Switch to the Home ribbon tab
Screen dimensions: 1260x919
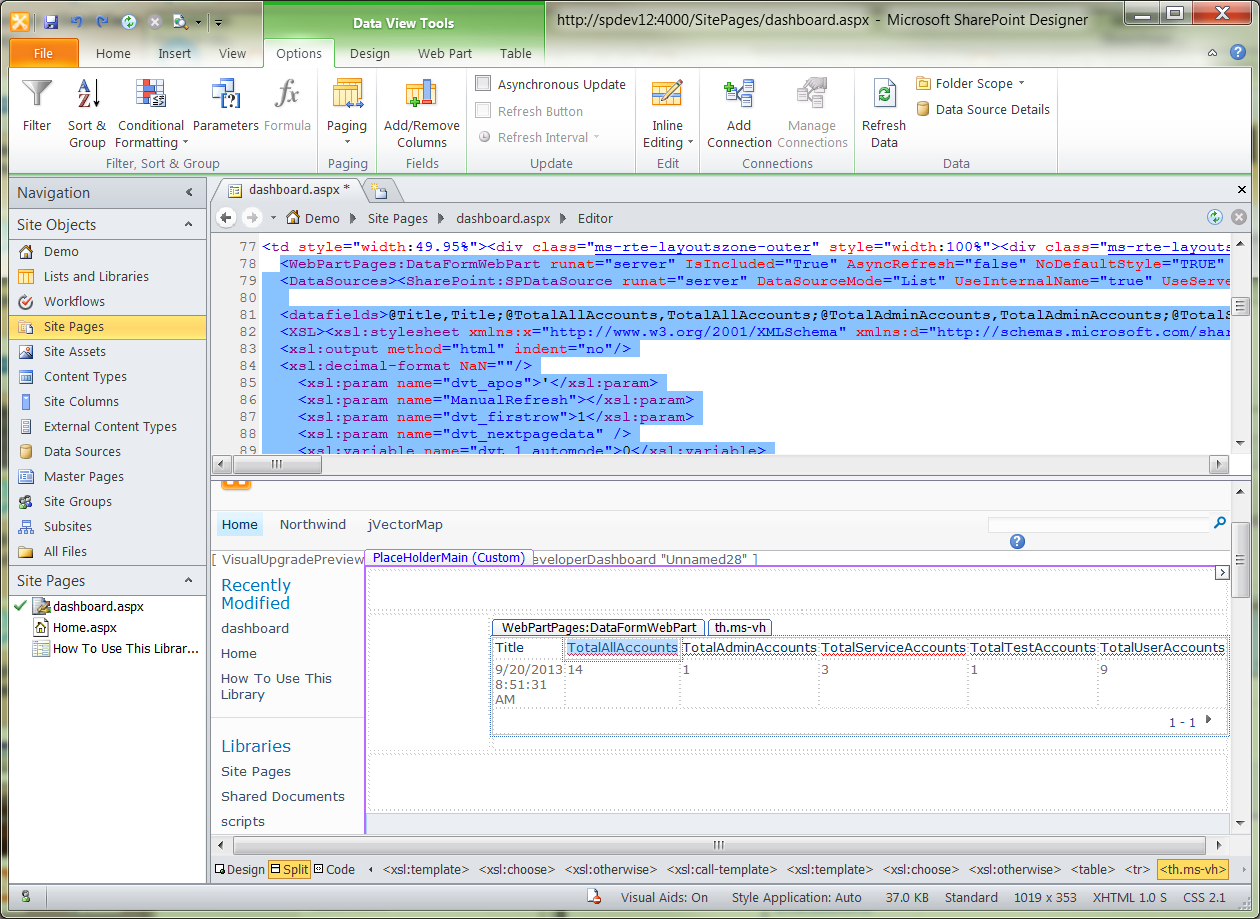click(113, 54)
